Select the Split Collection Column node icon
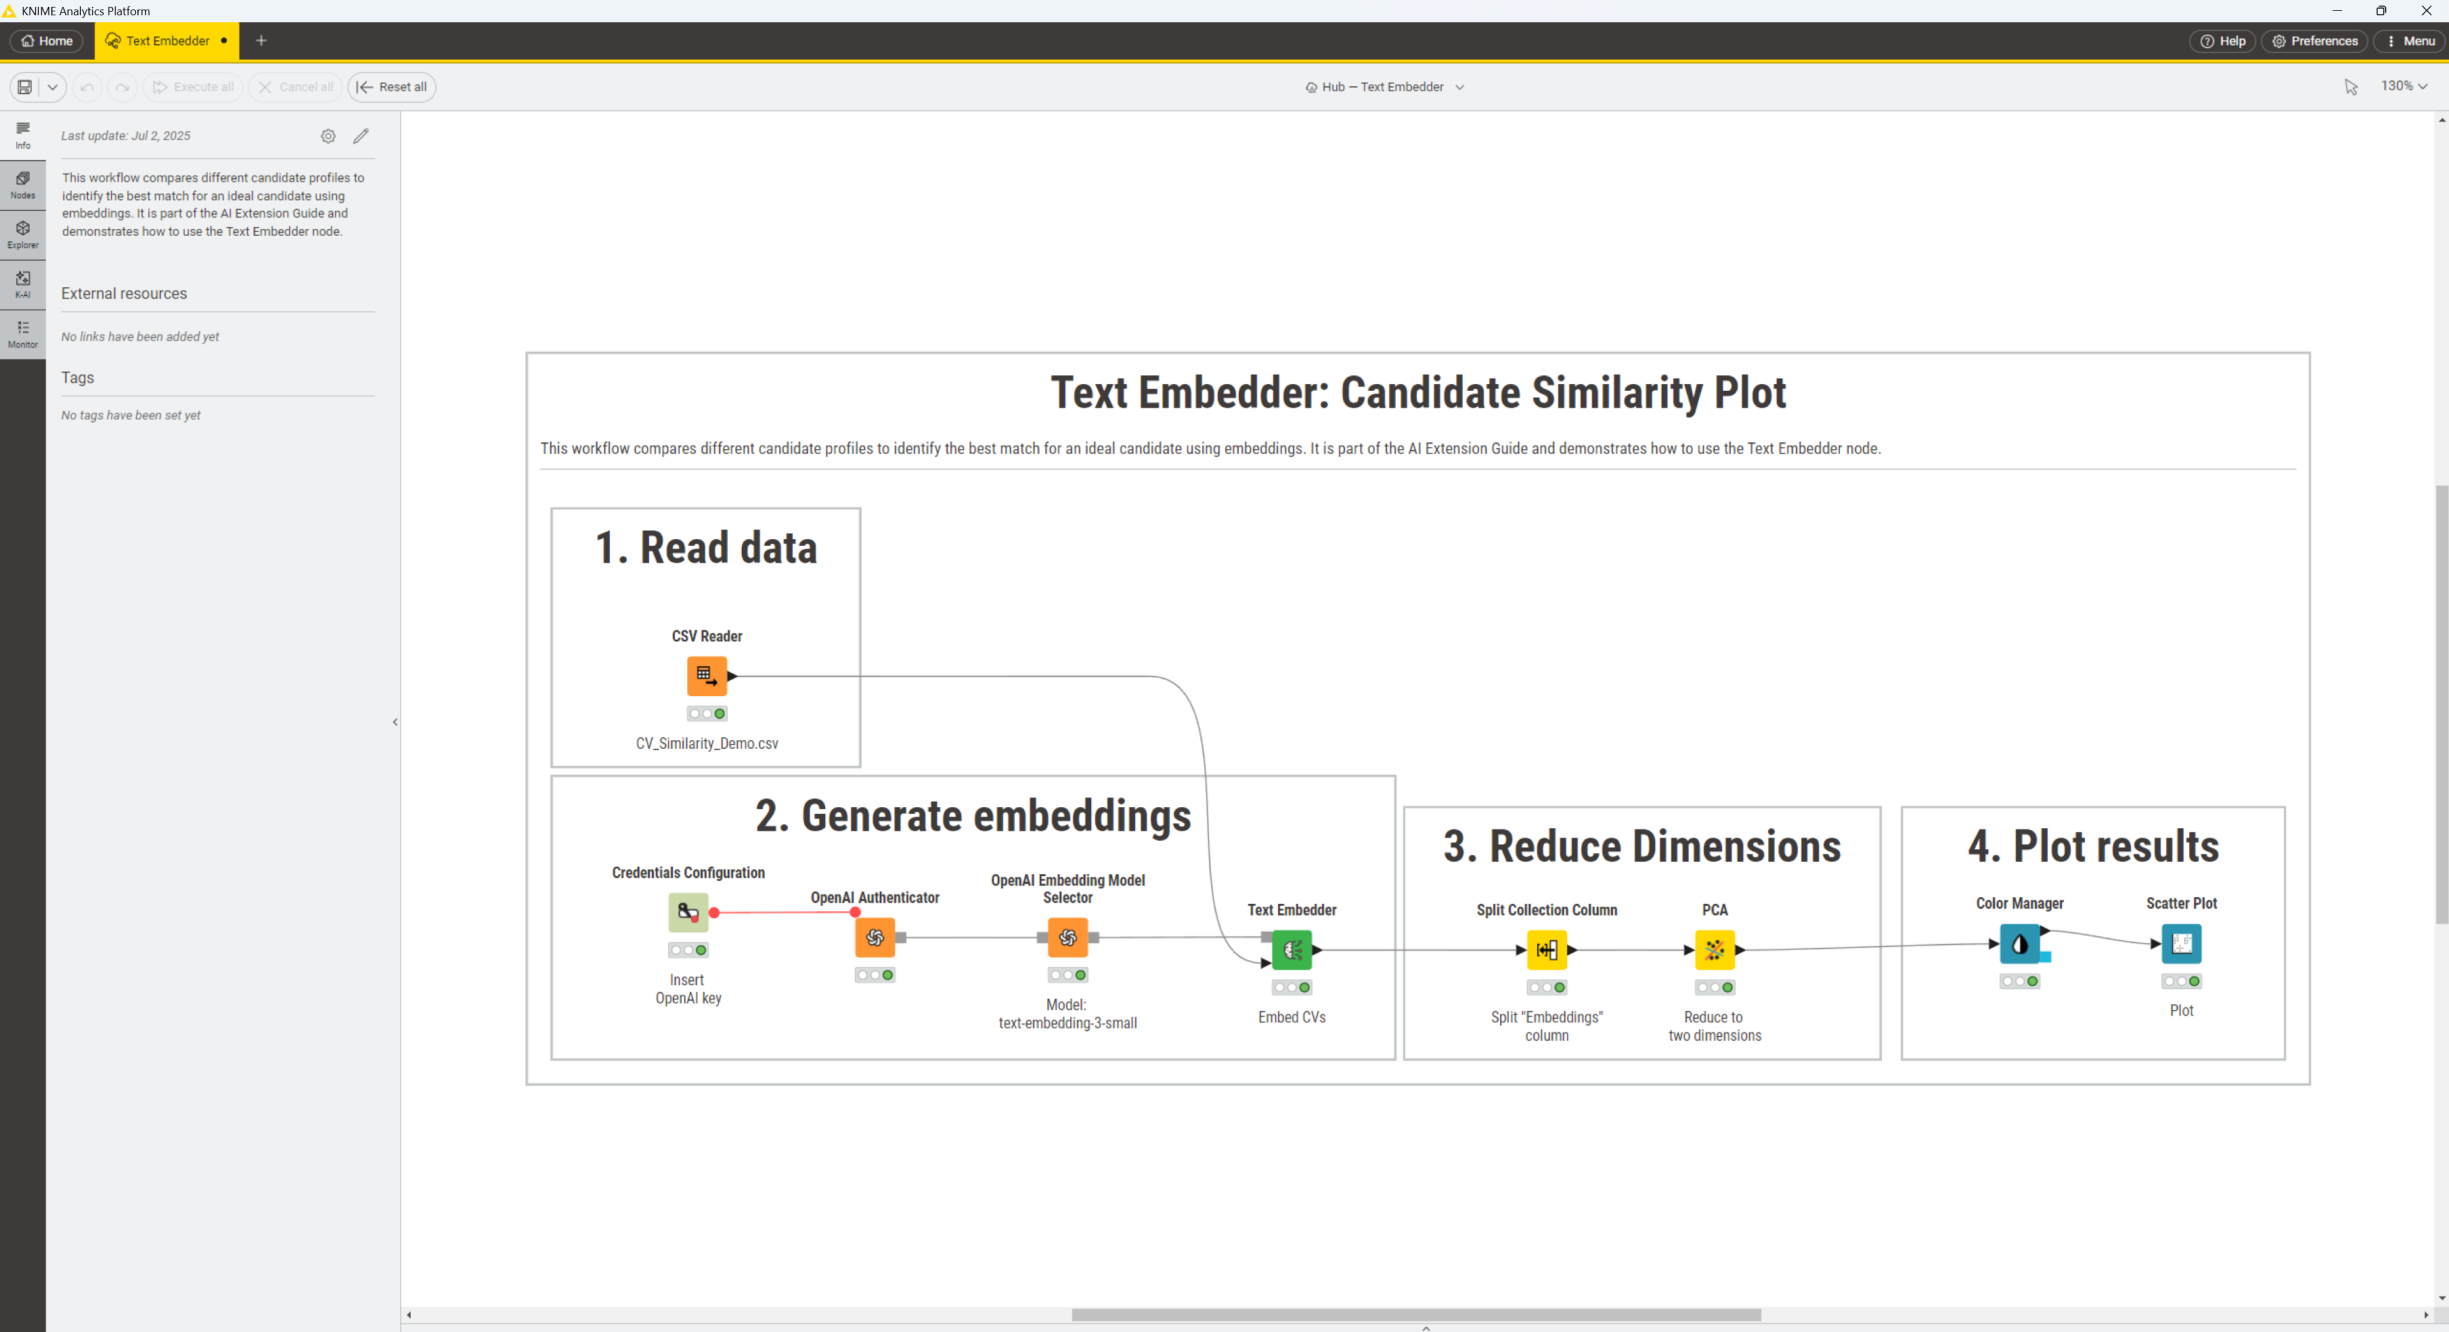Image resolution: width=2449 pixels, height=1332 pixels. click(1546, 949)
